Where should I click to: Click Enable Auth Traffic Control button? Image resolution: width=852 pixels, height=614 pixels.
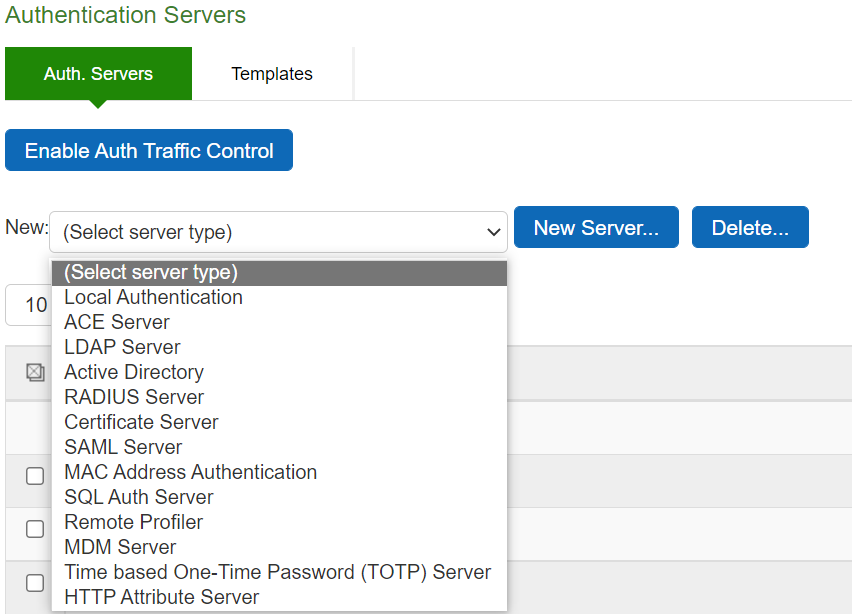149,151
